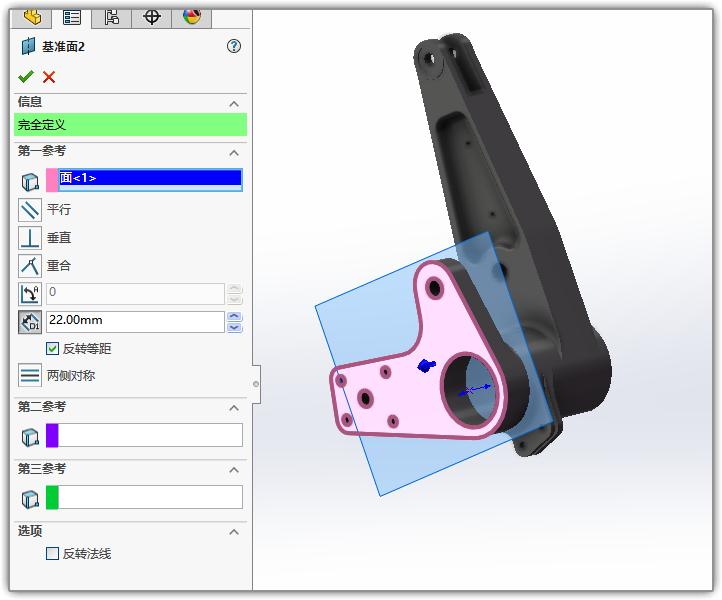Click the first reference face selection icon
The image size is (722, 600).
[30, 182]
